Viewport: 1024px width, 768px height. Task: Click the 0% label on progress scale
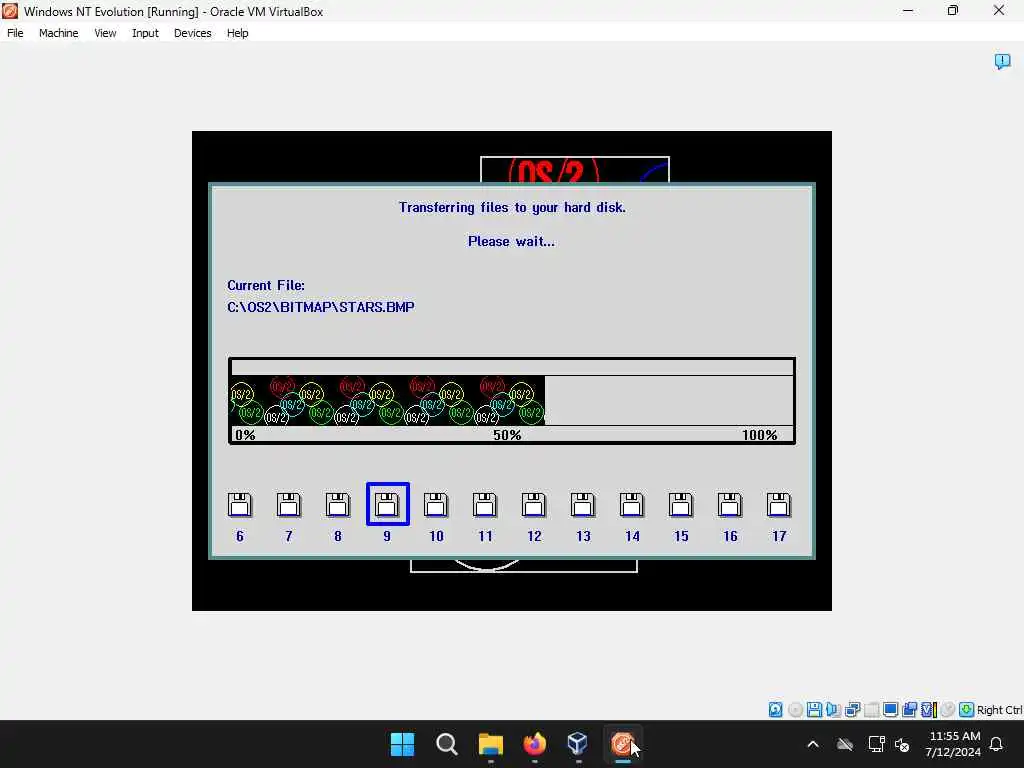coord(245,435)
